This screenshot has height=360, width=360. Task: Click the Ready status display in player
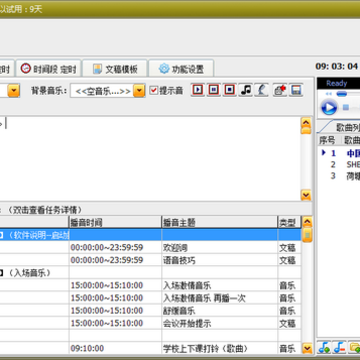point(337,83)
